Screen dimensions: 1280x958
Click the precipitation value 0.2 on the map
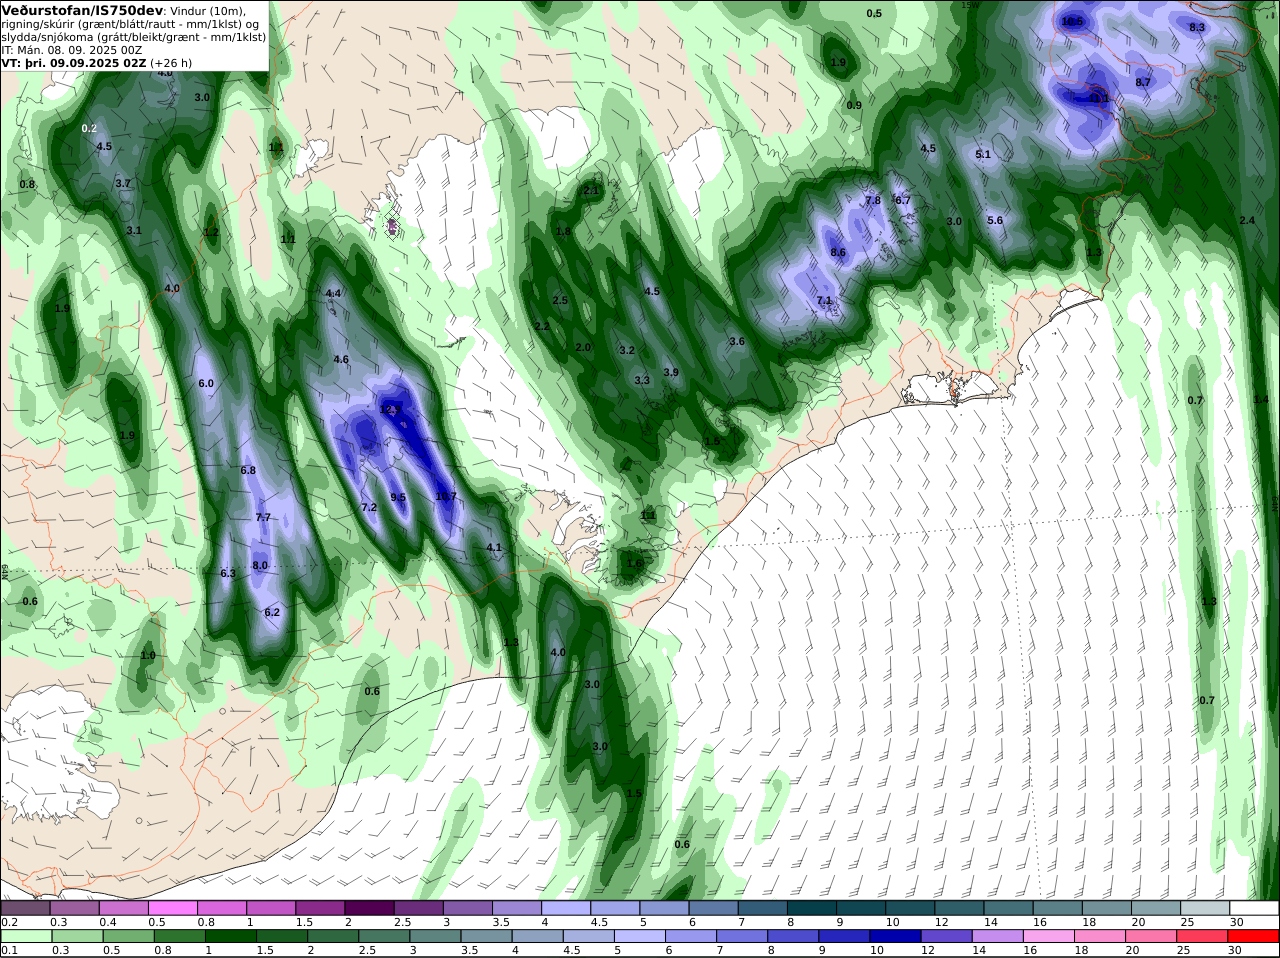89,128
